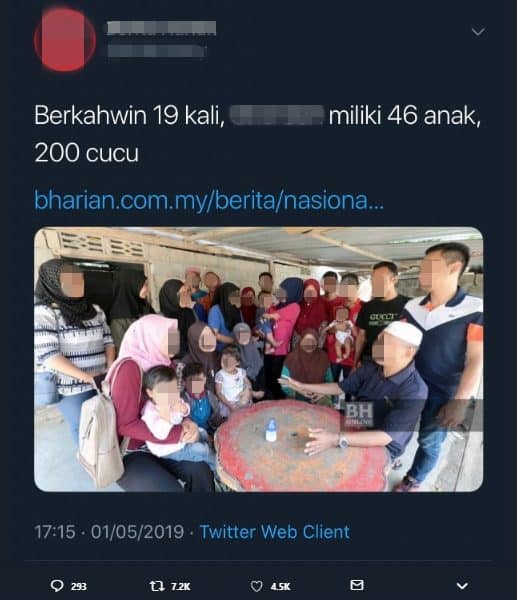
Task: Like the tweet with the heart icon
Action: pyautogui.click(x=256, y=586)
